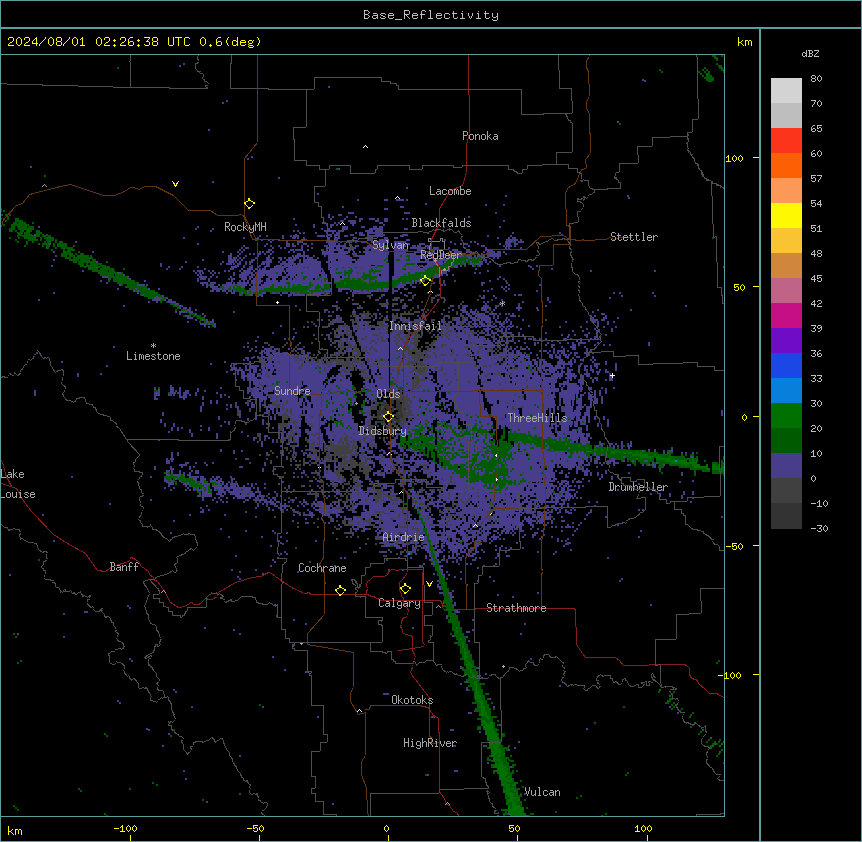The width and height of the screenshot is (862, 842).
Task: Click the Olds label
Action: pyautogui.click(x=388, y=394)
